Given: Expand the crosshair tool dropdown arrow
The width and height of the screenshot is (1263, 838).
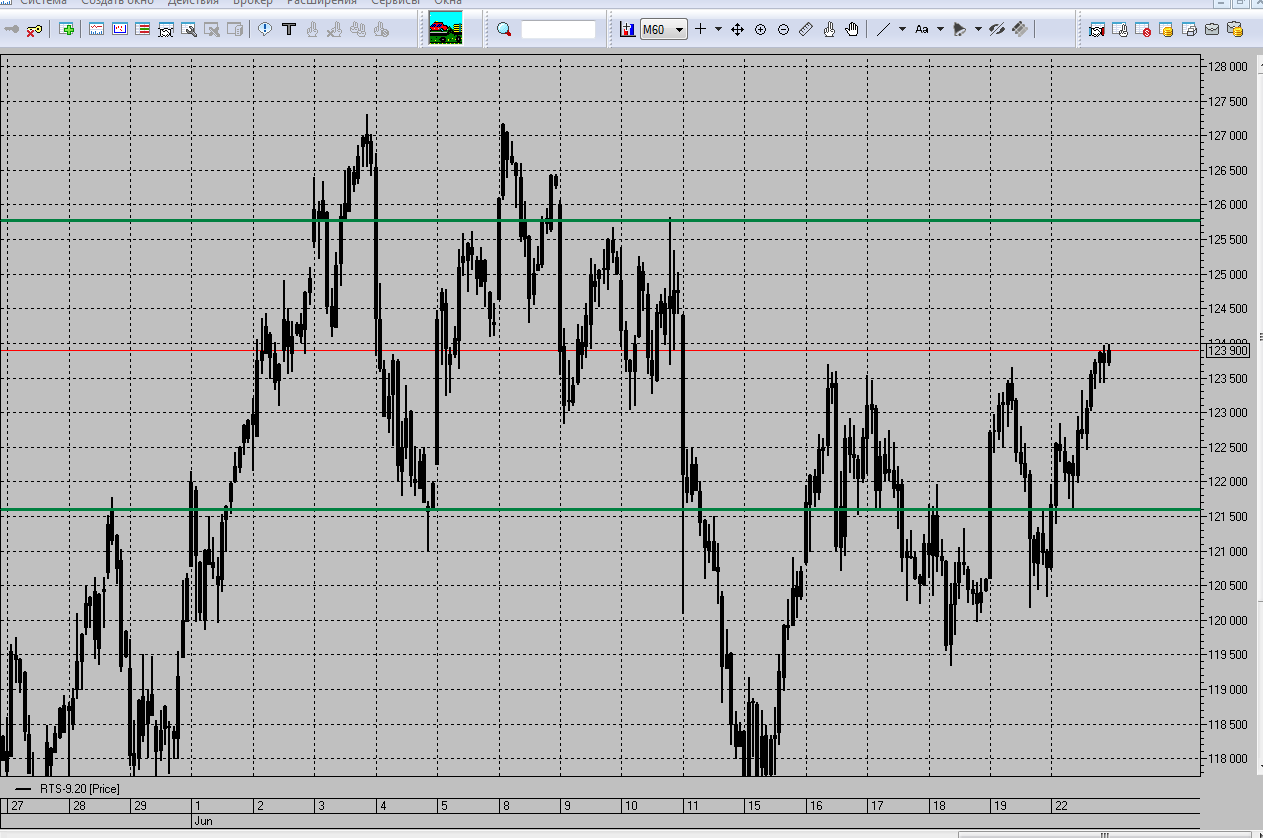Looking at the screenshot, I should [718, 30].
